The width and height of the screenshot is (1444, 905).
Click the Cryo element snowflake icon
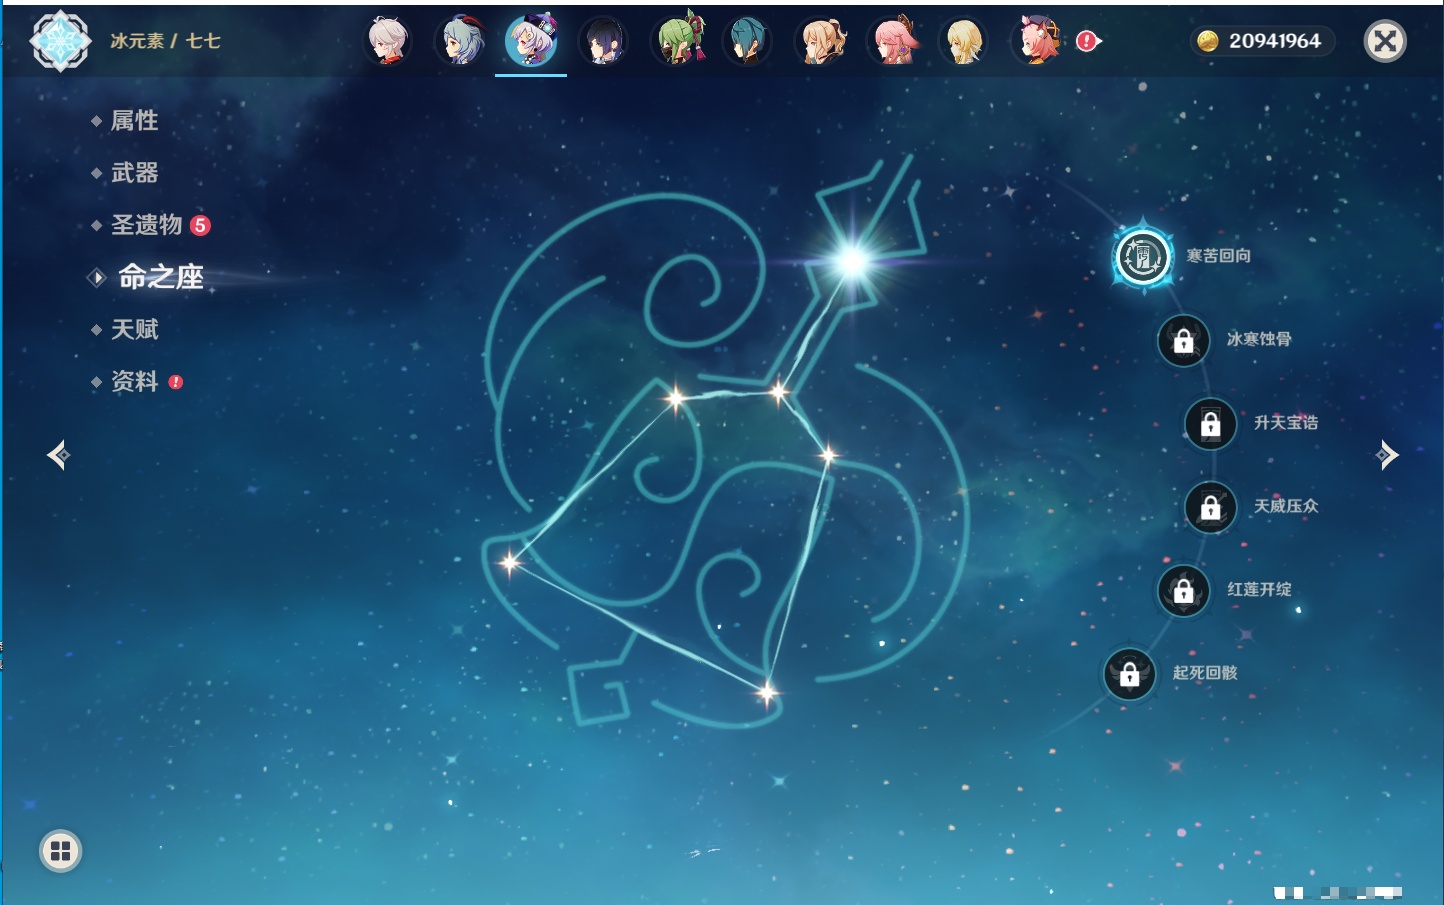(60, 41)
